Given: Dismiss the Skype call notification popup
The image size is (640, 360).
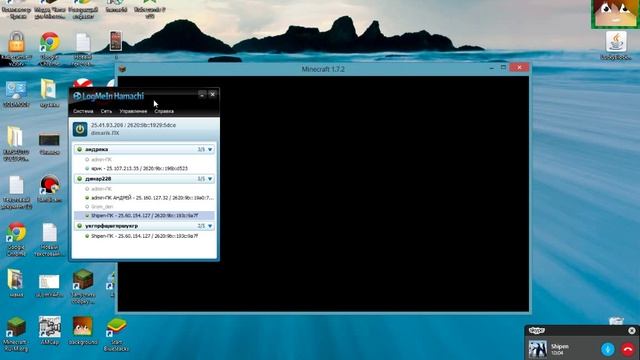Looking at the screenshot, I should [x=632, y=331].
